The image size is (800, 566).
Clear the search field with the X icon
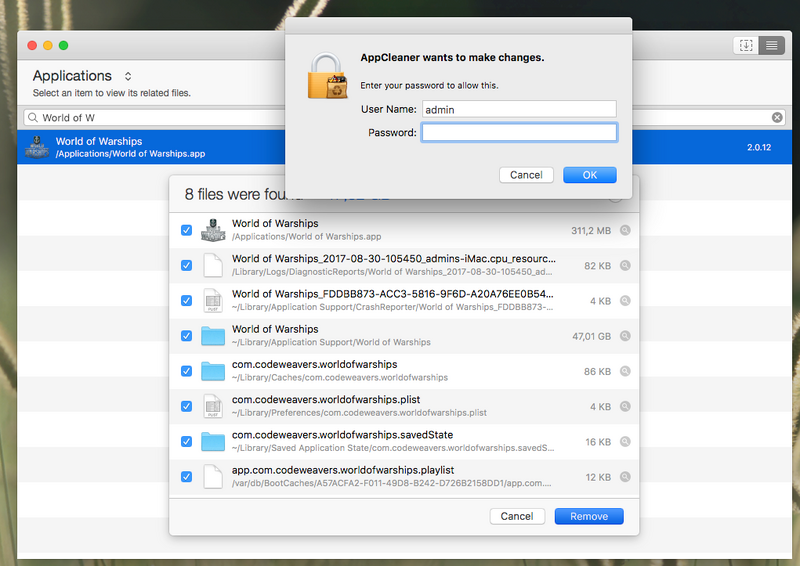(777, 117)
